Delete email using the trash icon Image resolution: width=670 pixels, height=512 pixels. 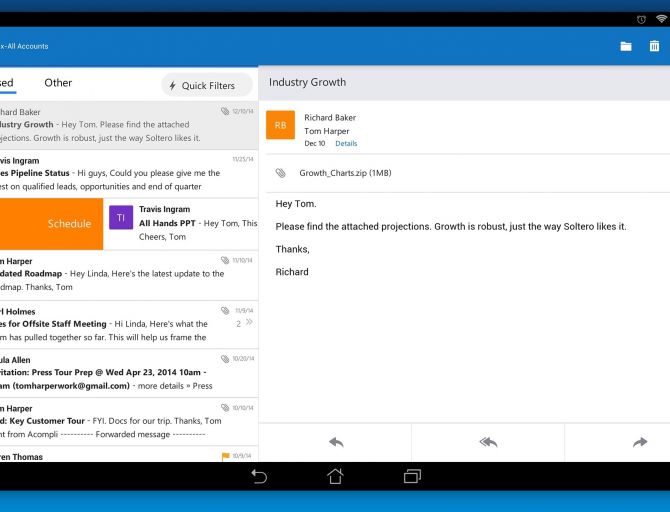pyautogui.click(x=654, y=46)
